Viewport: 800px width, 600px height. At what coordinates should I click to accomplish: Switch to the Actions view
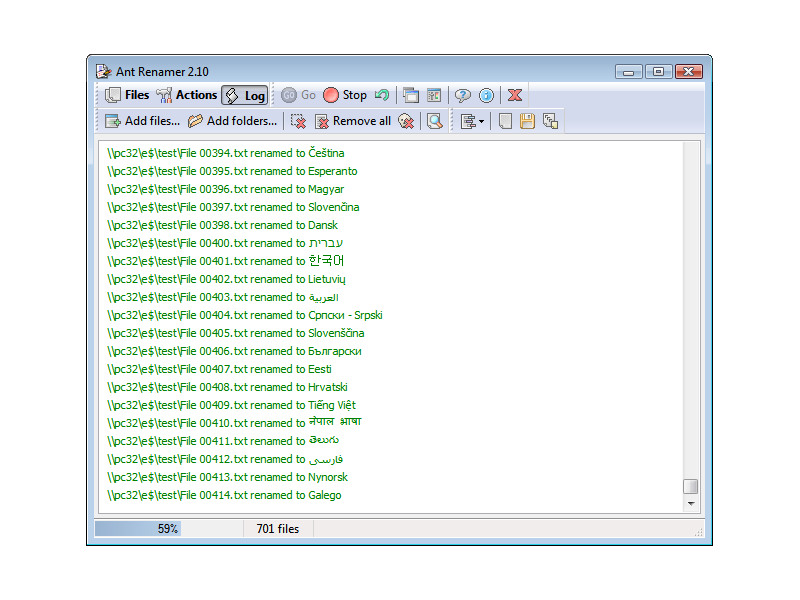pos(186,95)
